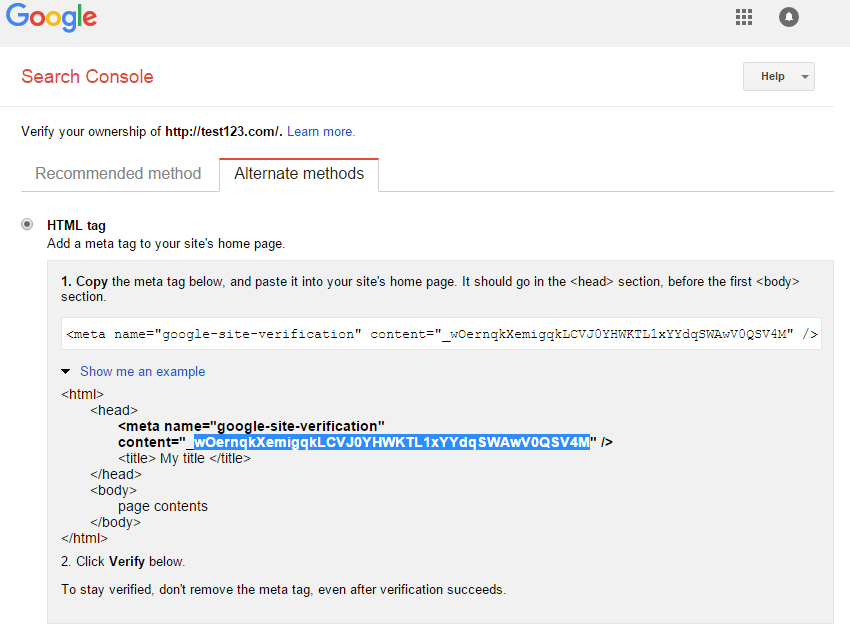Click the notifications bell icon
Image resolution: width=850 pixels, height=639 pixels.
tap(789, 17)
